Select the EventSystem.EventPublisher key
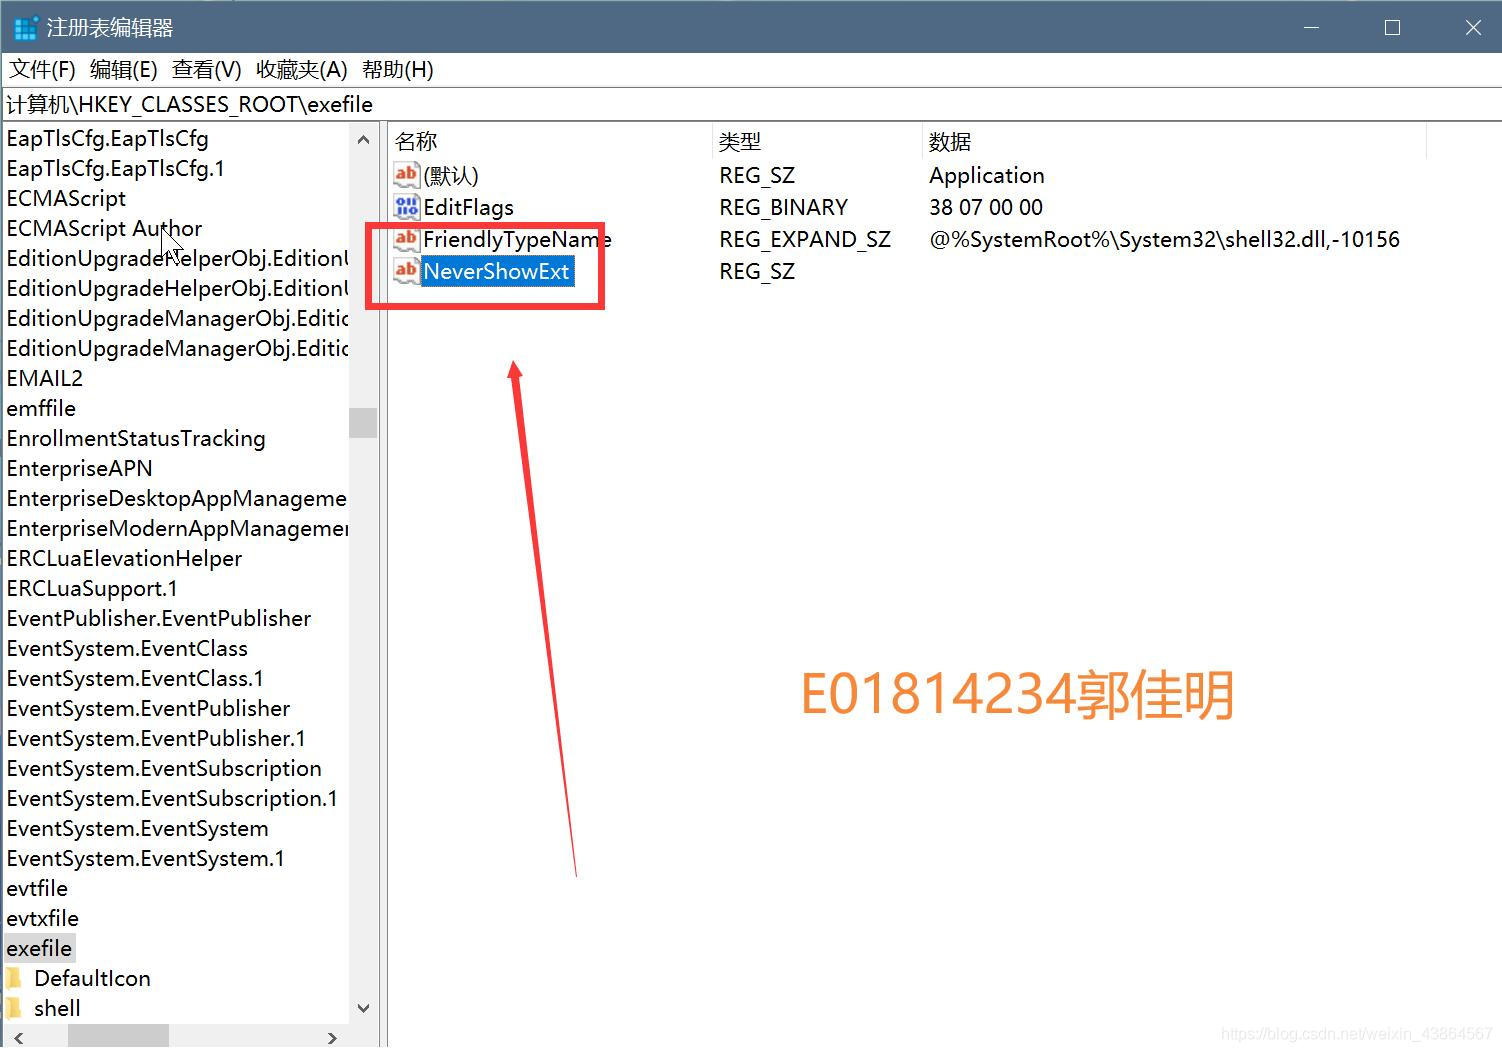The height and width of the screenshot is (1052, 1502). [x=148, y=708]
